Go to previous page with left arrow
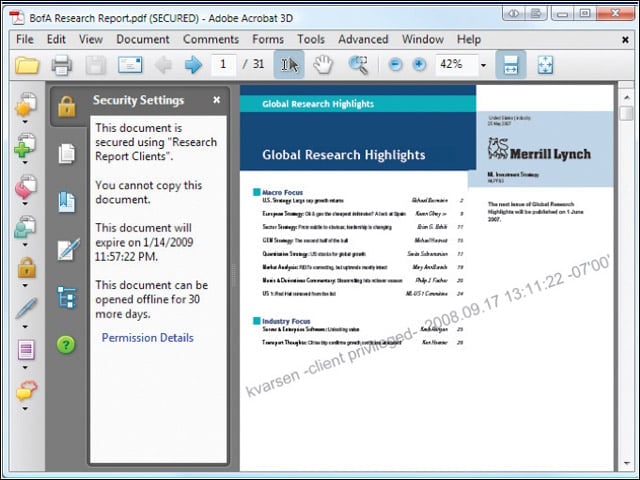The image size is (640, 480). [x=163, y=64]
